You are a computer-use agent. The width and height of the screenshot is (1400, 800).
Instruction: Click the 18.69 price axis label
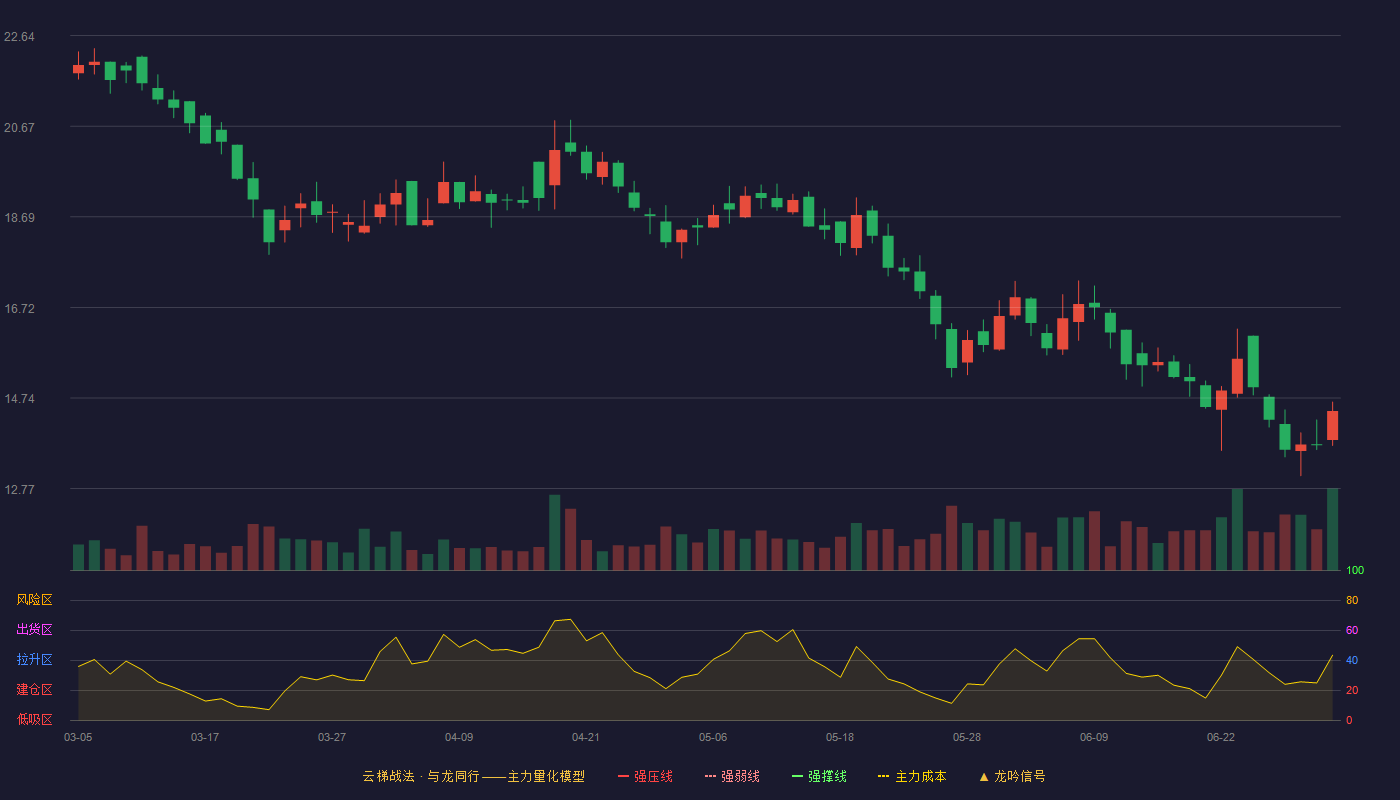19,218
